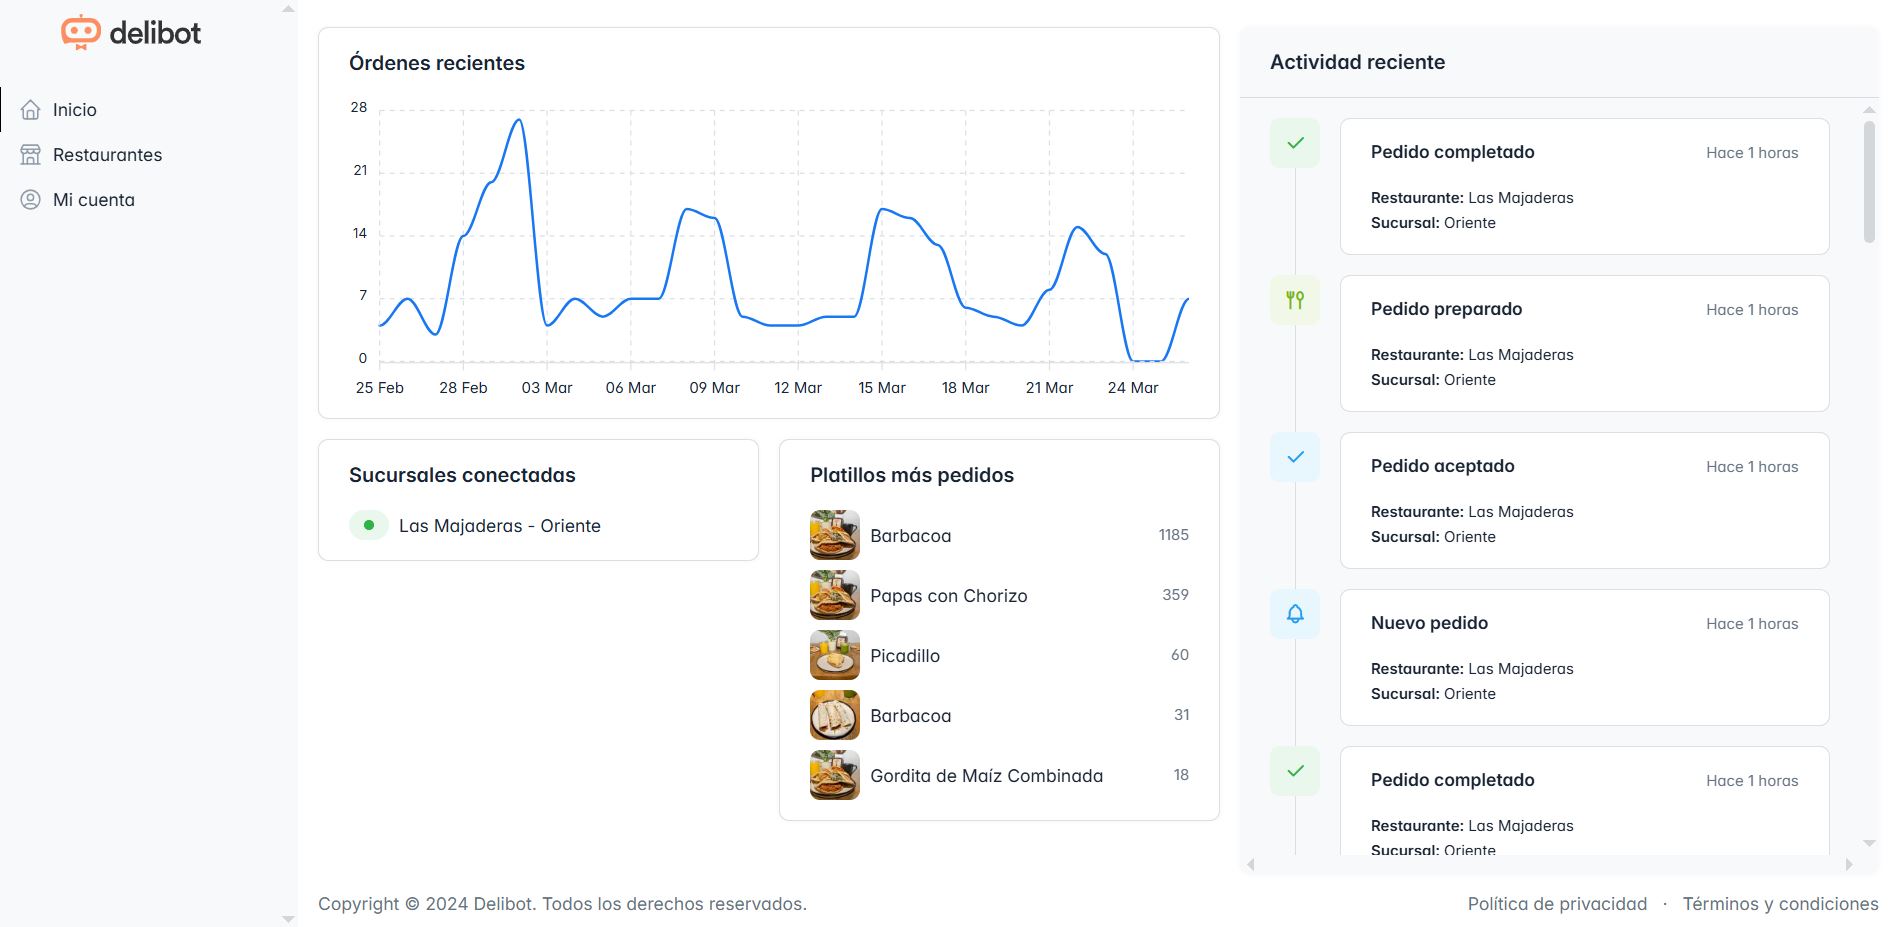The height and width of the screenshot is (927, 1898).
Task: Click the Delibot robot logo icon
Action: (x=81, y=32)
